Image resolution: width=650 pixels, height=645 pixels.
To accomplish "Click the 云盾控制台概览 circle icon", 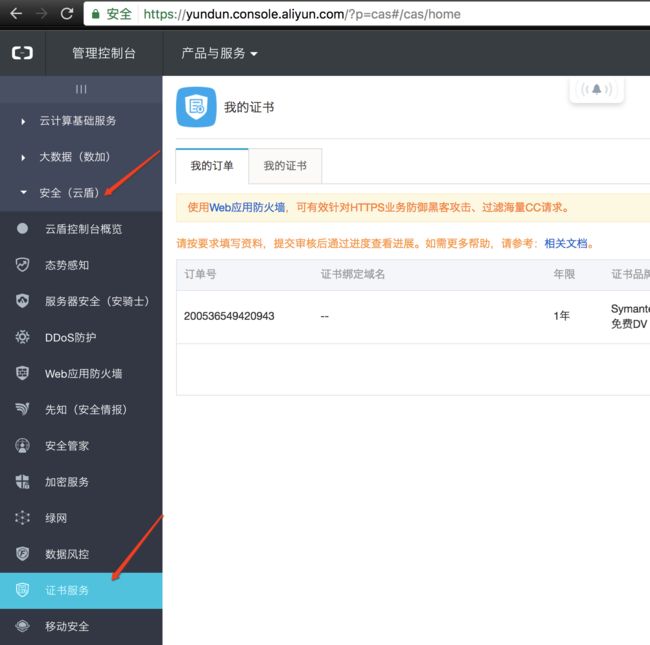I will click(22, 228).
